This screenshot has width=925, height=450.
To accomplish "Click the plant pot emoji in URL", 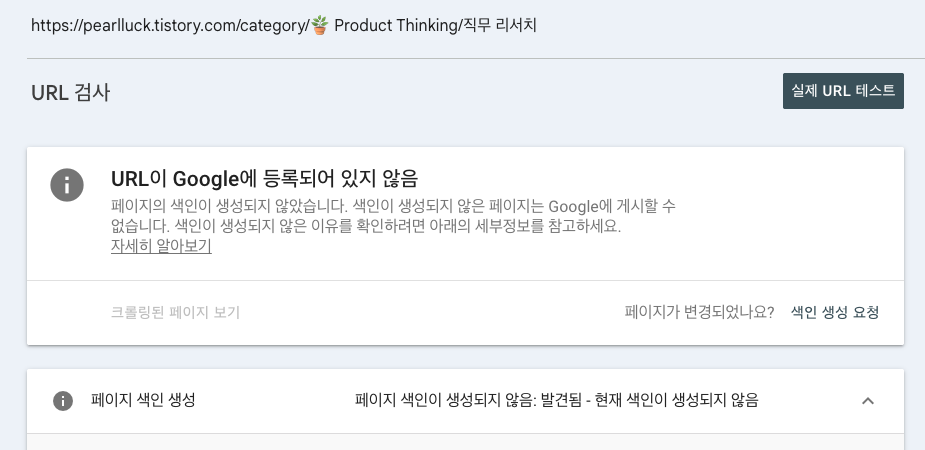I will point(320,25).
